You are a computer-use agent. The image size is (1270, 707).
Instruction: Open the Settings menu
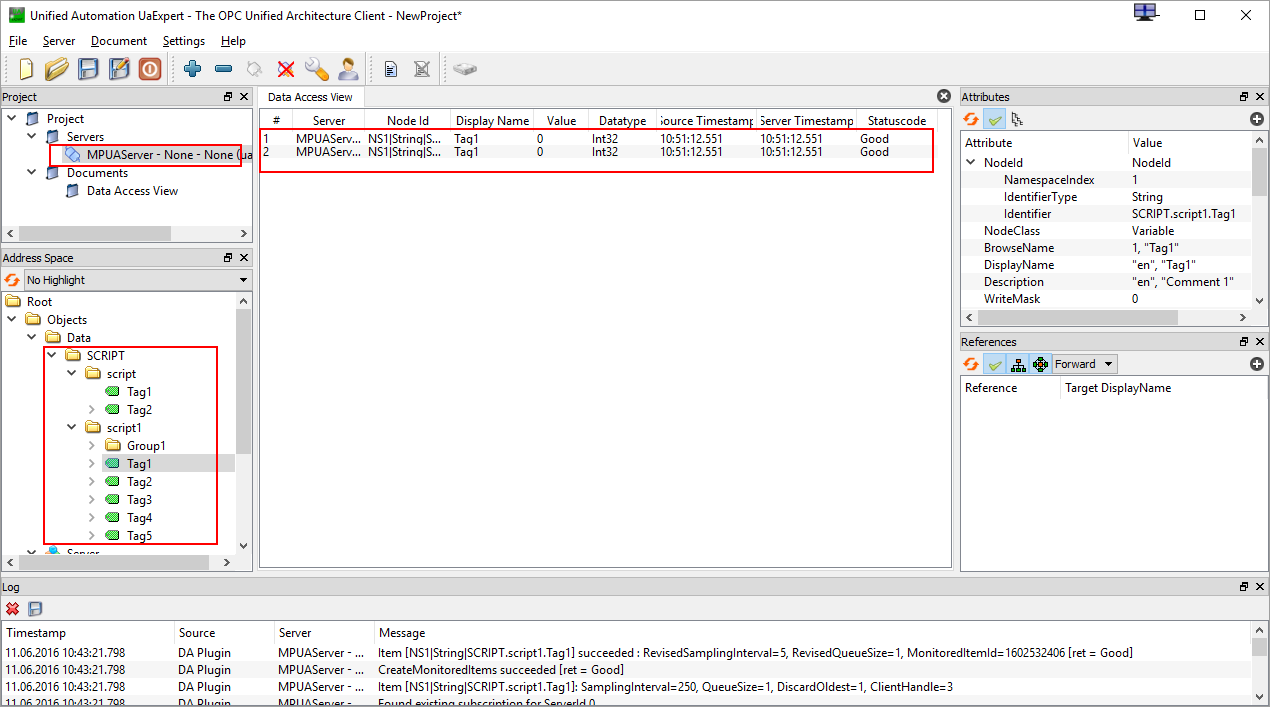(184, 41)
